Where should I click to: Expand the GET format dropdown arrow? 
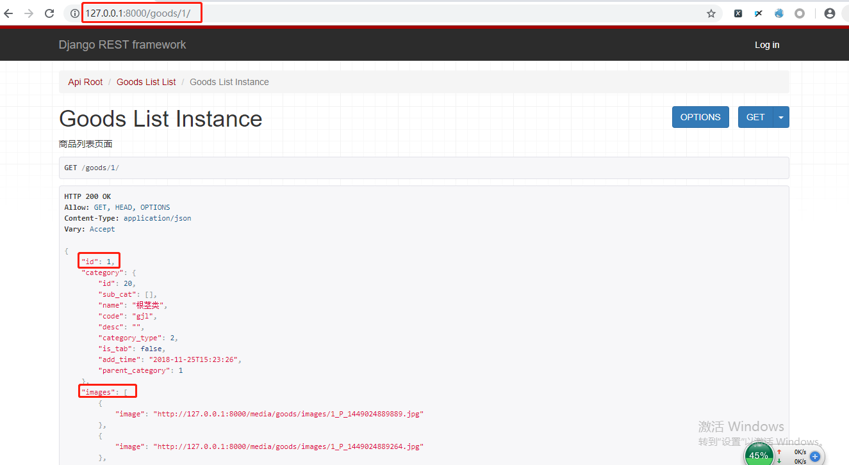point(781,117)
